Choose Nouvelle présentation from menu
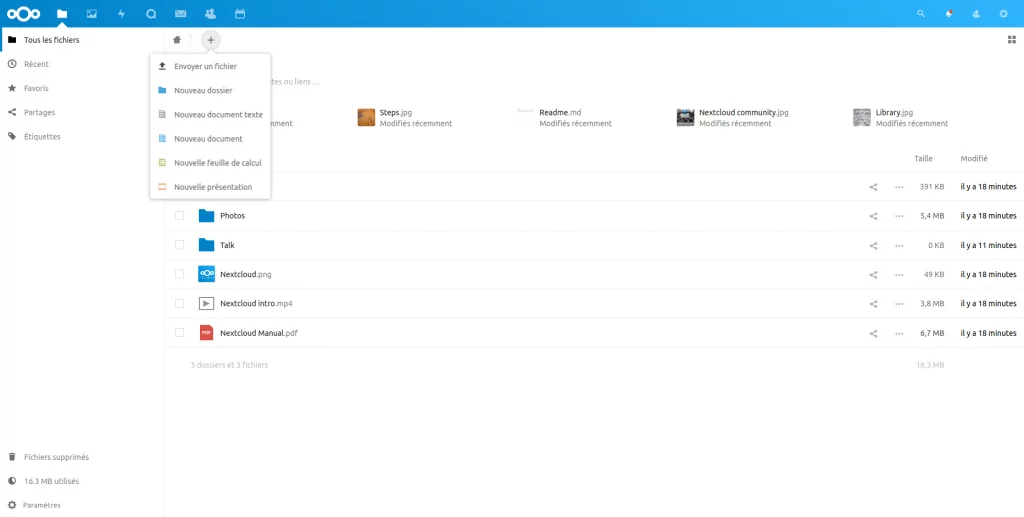The image size is (1024, 517). (x=210, y=187)
